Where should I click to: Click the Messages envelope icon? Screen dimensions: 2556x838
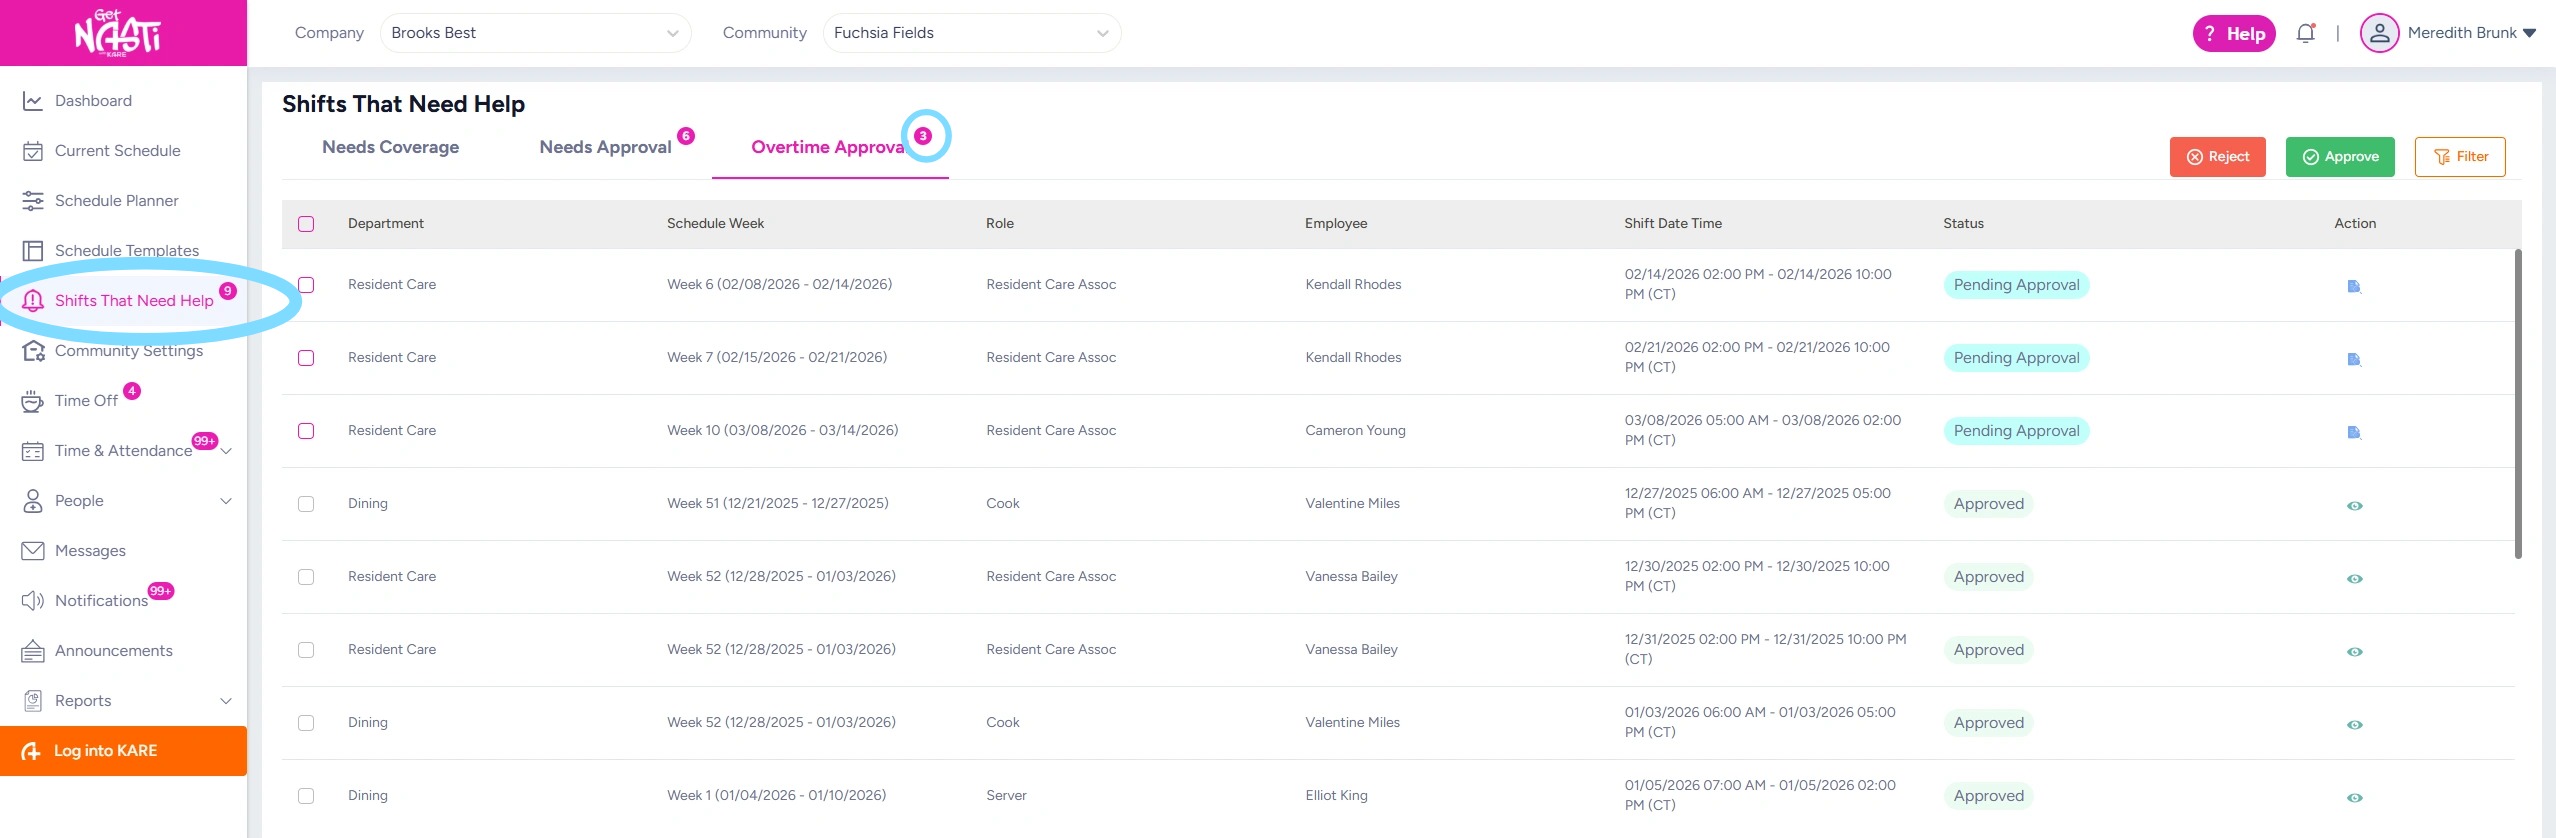(x=33, y=551)
